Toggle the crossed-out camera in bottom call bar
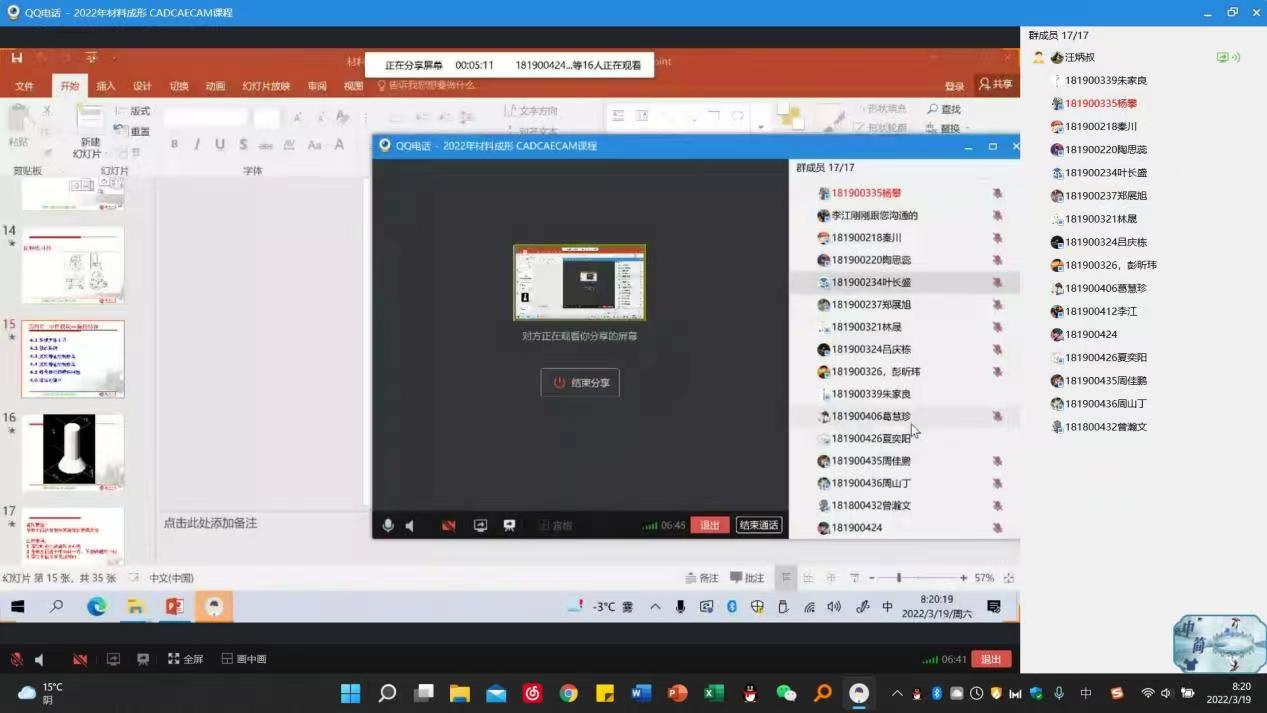Viewport: 1267px width, 713px height. (80, 660)
